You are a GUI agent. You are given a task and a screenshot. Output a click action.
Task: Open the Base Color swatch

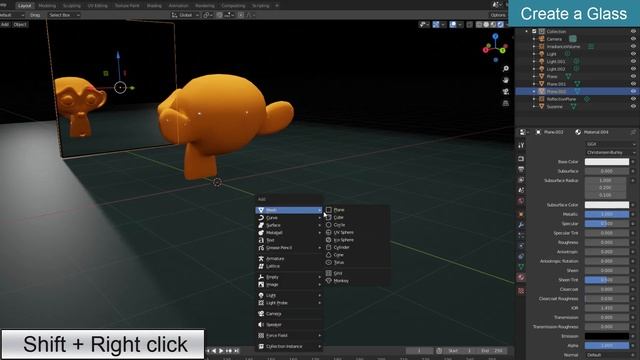click(x=607, y=162)
